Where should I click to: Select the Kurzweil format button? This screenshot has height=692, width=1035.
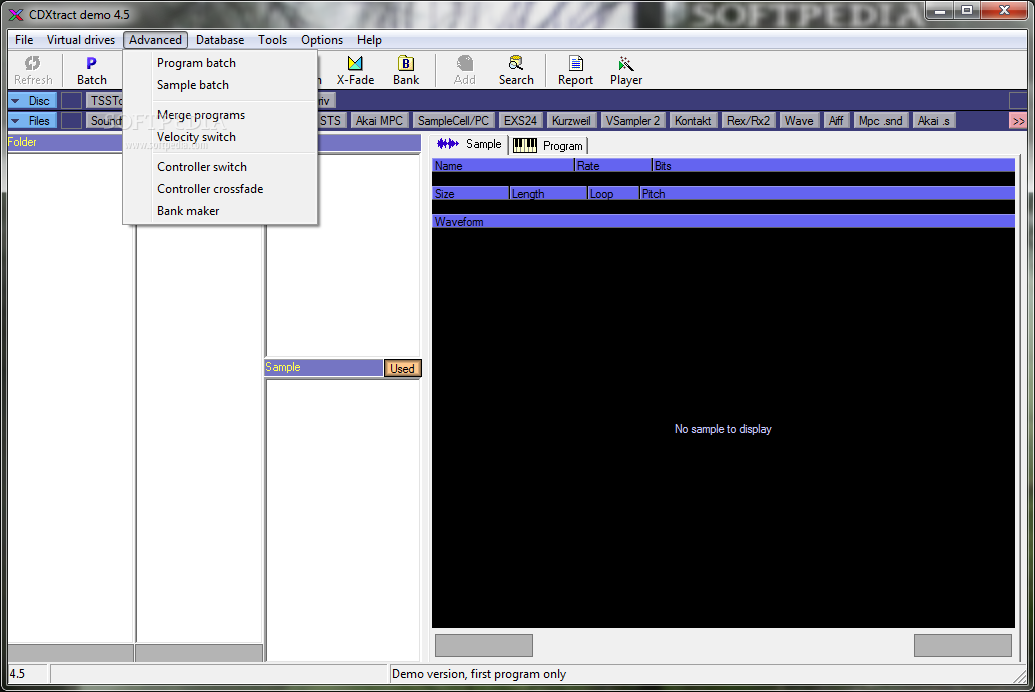(x=571, y=121)
